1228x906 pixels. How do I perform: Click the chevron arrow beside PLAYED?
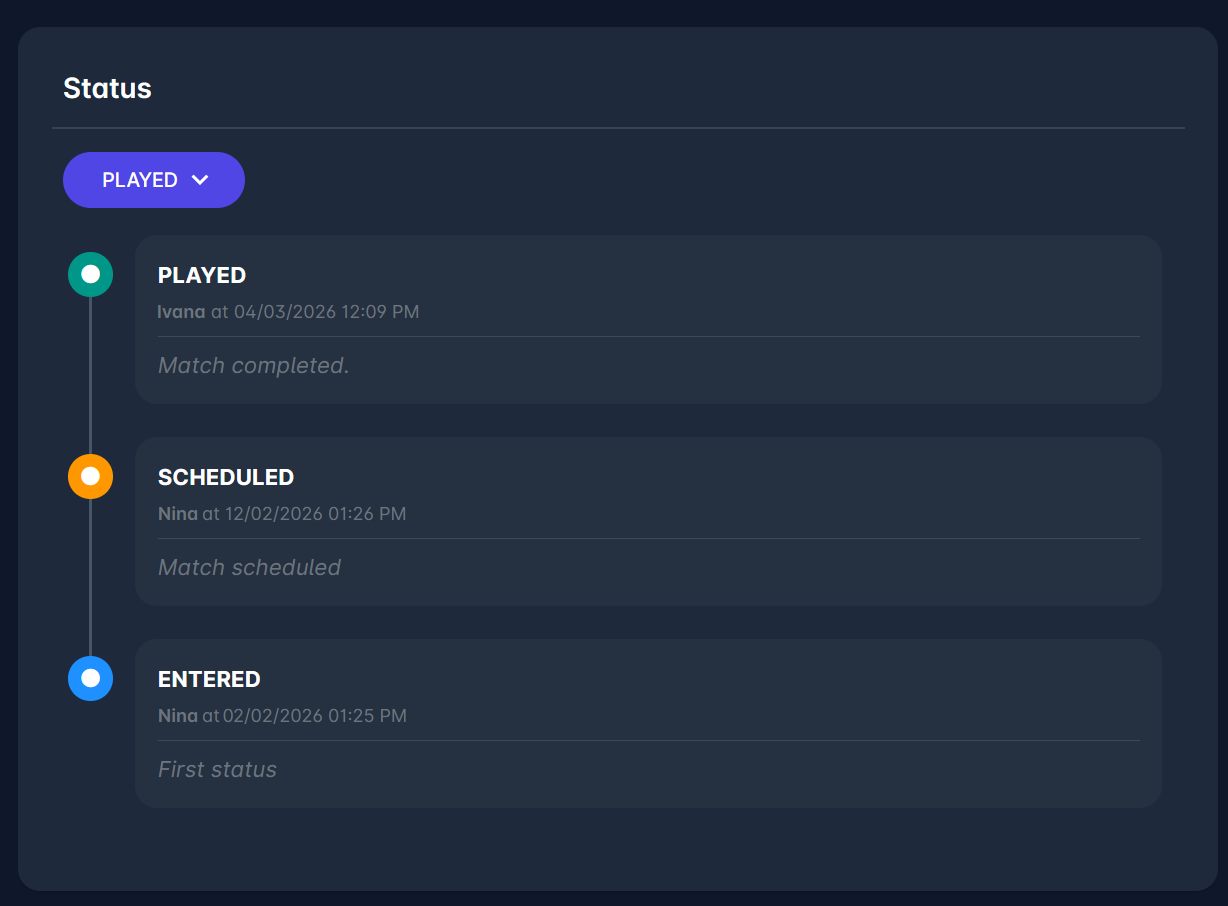[200, 180]
